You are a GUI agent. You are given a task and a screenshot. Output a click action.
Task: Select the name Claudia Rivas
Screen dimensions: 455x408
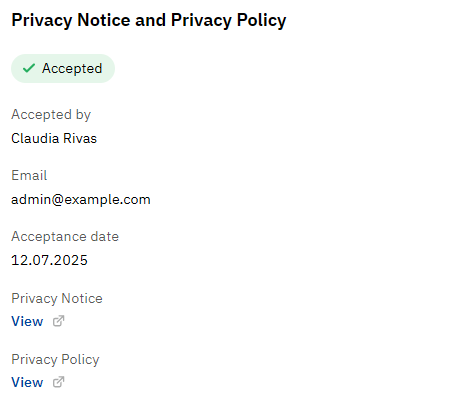tap(54, 138)
